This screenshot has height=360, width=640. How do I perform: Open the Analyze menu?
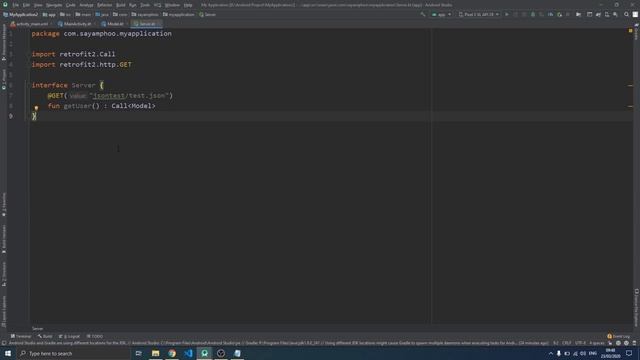(x=86, y=5)
